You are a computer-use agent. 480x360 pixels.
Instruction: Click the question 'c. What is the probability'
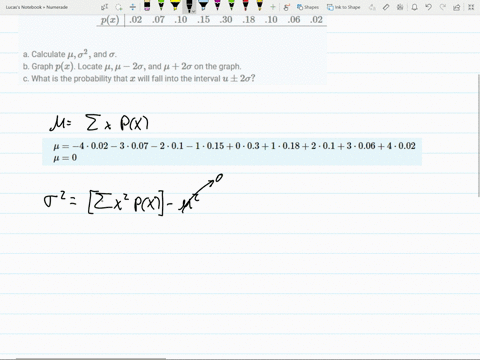click(139, 79)
